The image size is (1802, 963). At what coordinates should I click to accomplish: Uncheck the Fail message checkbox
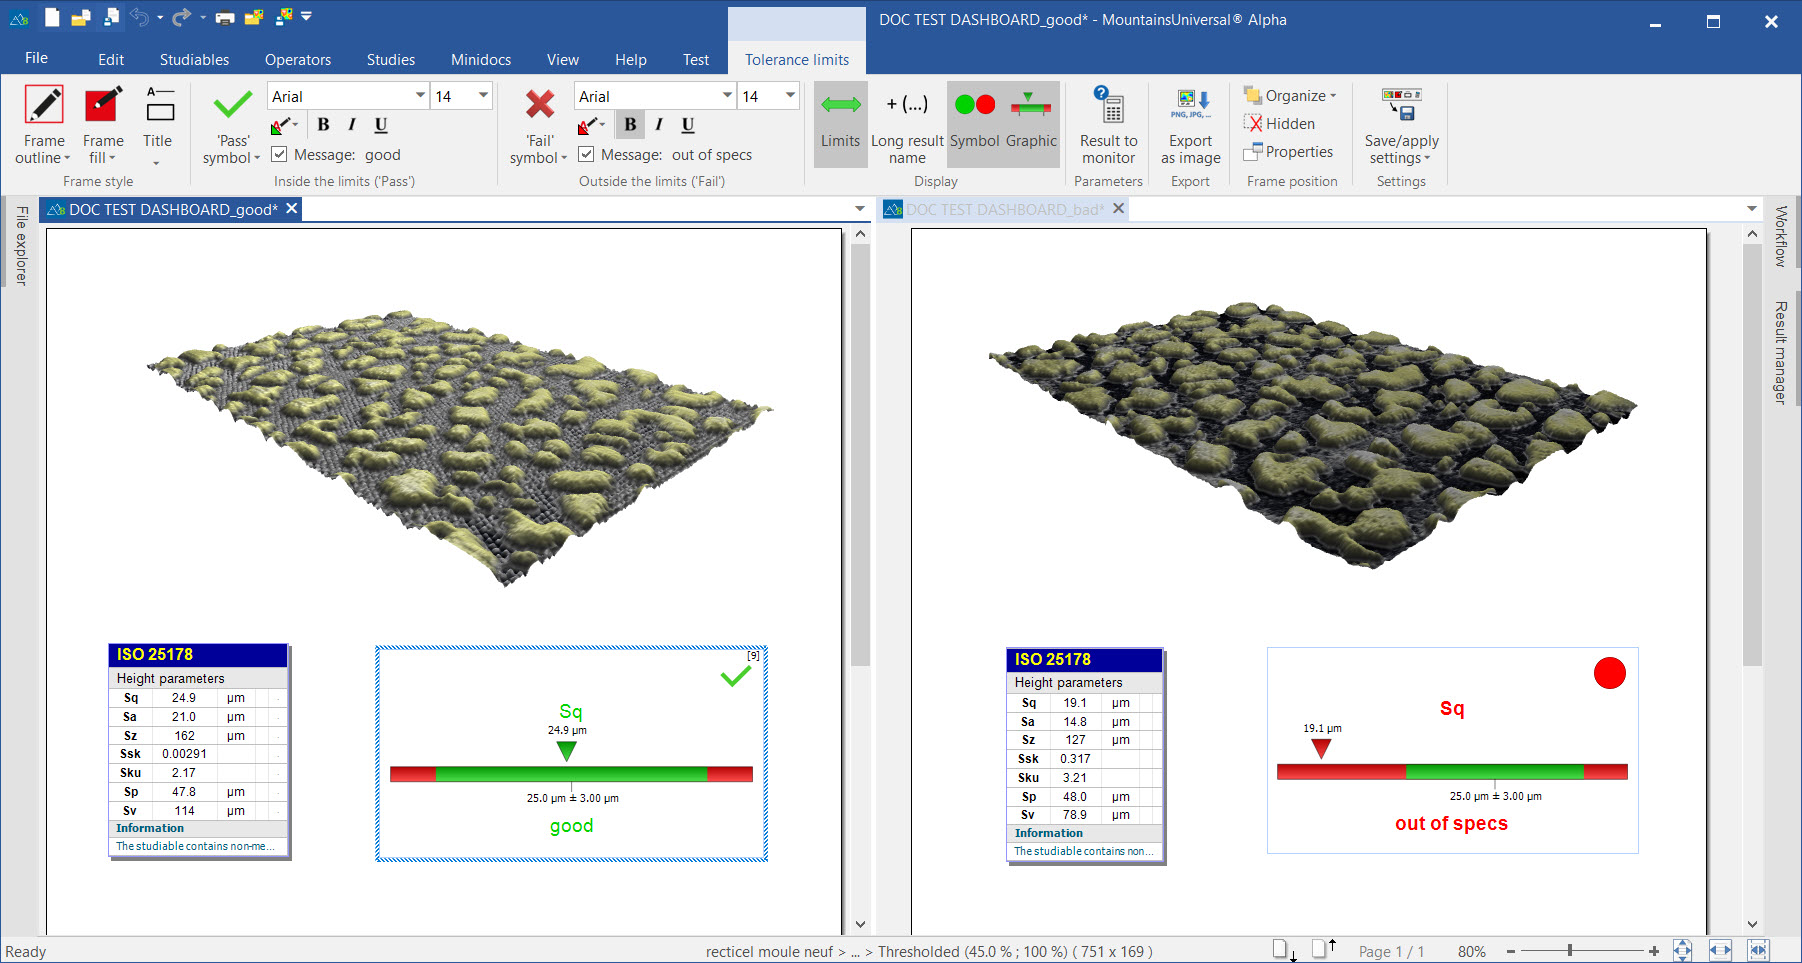point(587,154)
